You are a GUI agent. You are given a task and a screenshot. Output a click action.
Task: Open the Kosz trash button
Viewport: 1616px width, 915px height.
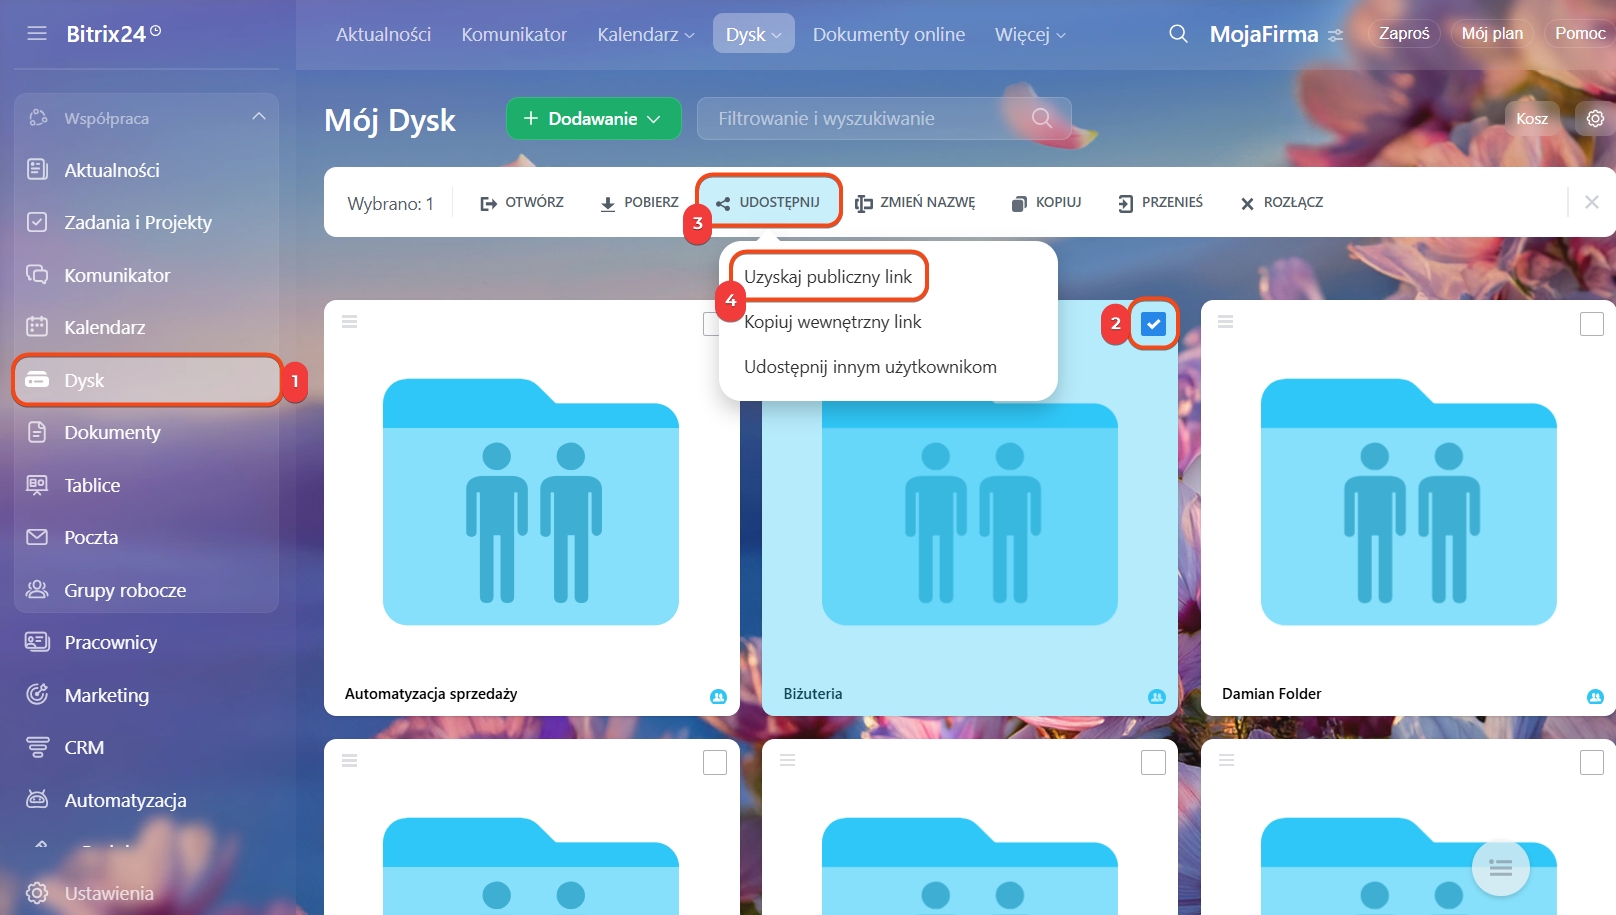(x=1531, y=118)
